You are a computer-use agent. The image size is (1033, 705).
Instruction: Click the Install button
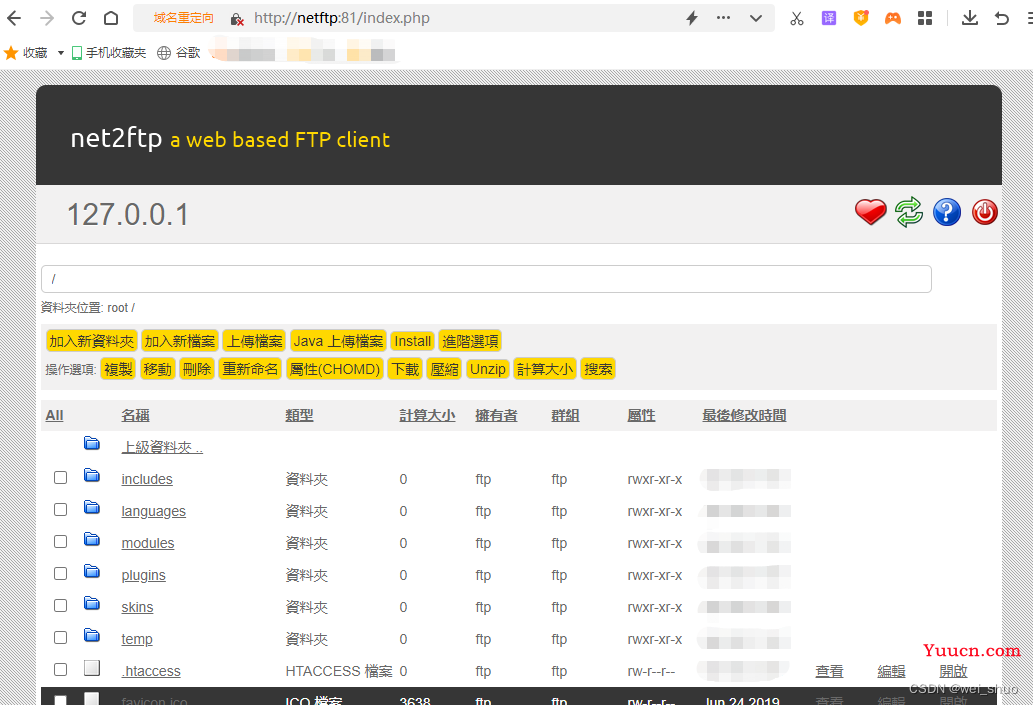coord(412,341)
